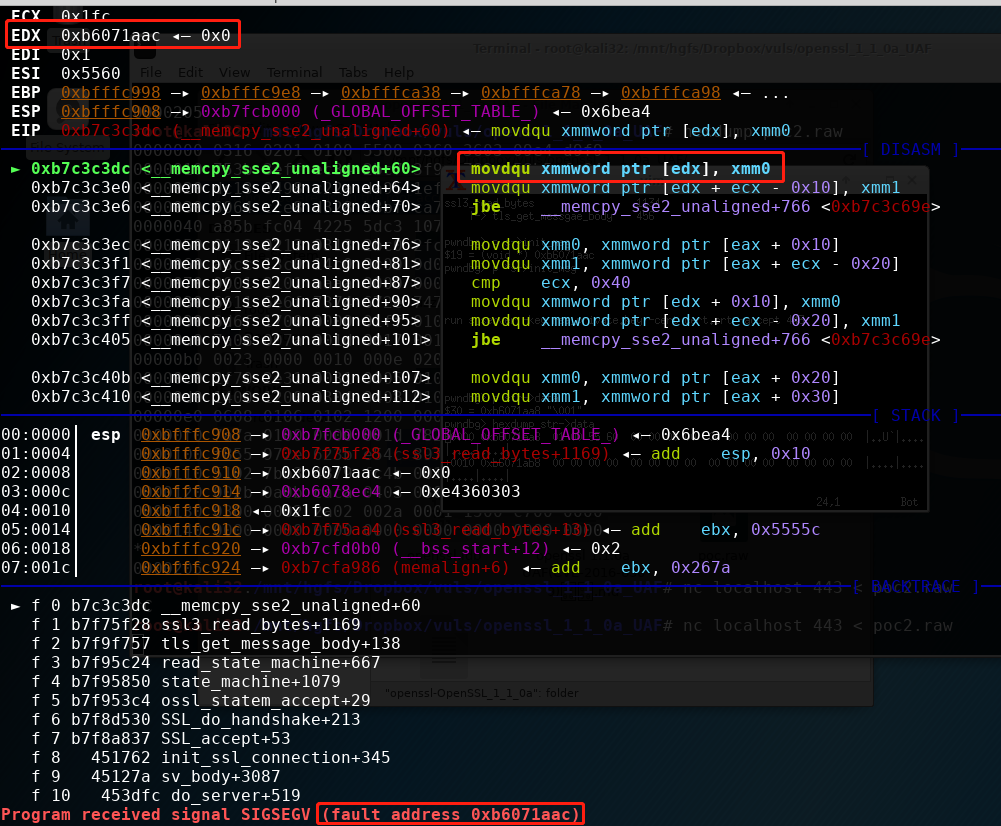Click movdqu xmm1, xmmword ptr [eax + 0x30]
Screen dimensions: 1001x826
(x=655, y=396)
